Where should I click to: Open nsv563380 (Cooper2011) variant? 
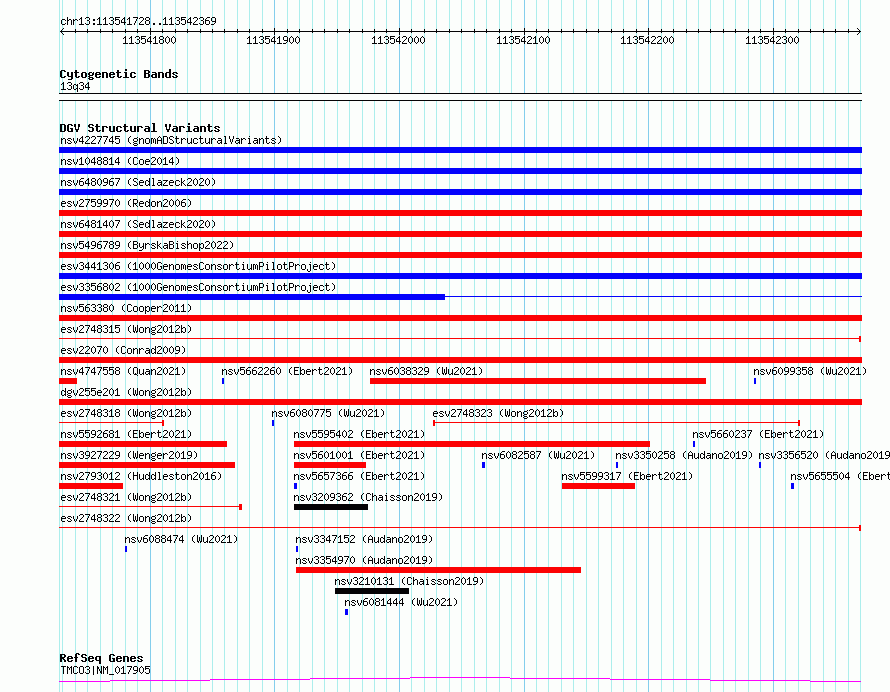[x=126, y=308]
